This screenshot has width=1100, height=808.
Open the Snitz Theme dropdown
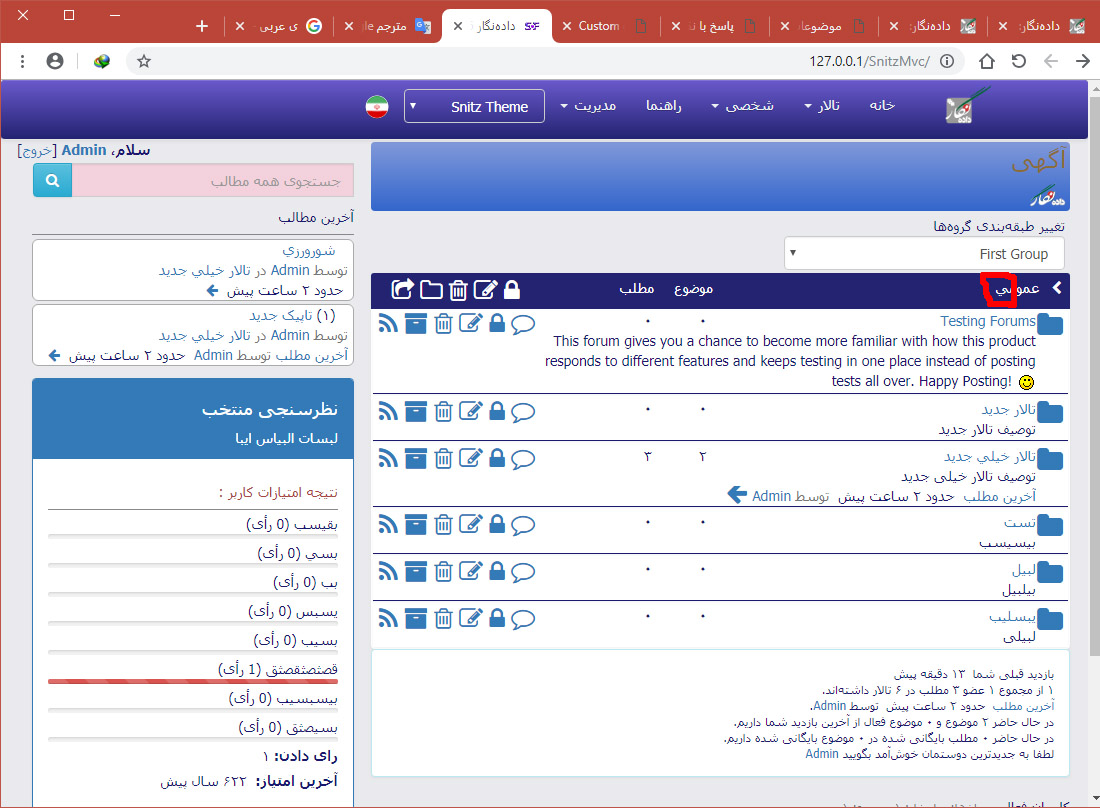click(x=474, y=106)
